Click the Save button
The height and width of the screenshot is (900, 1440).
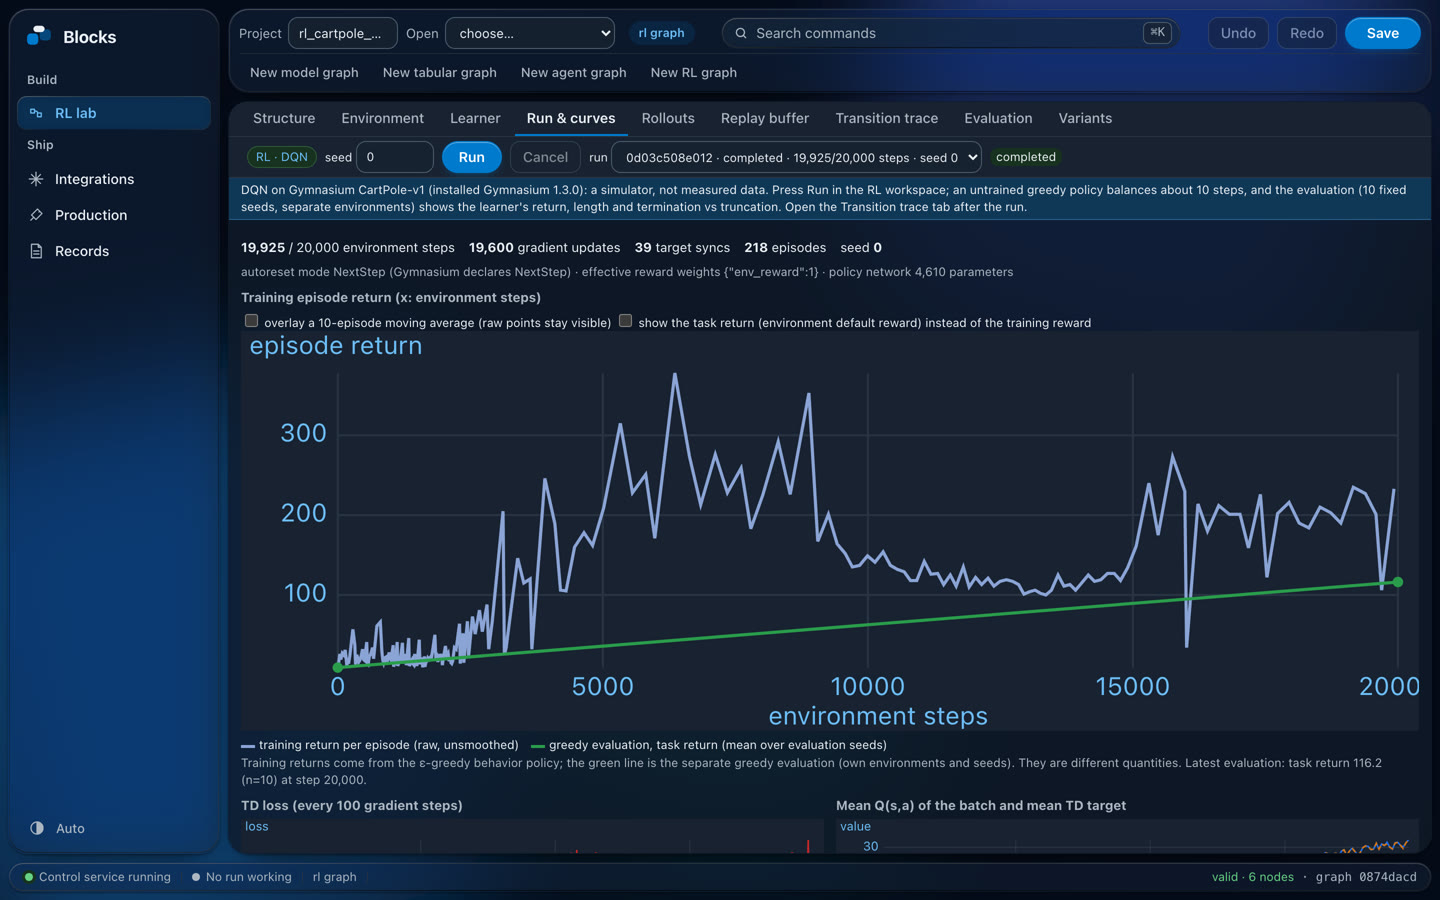(1382, 33)
